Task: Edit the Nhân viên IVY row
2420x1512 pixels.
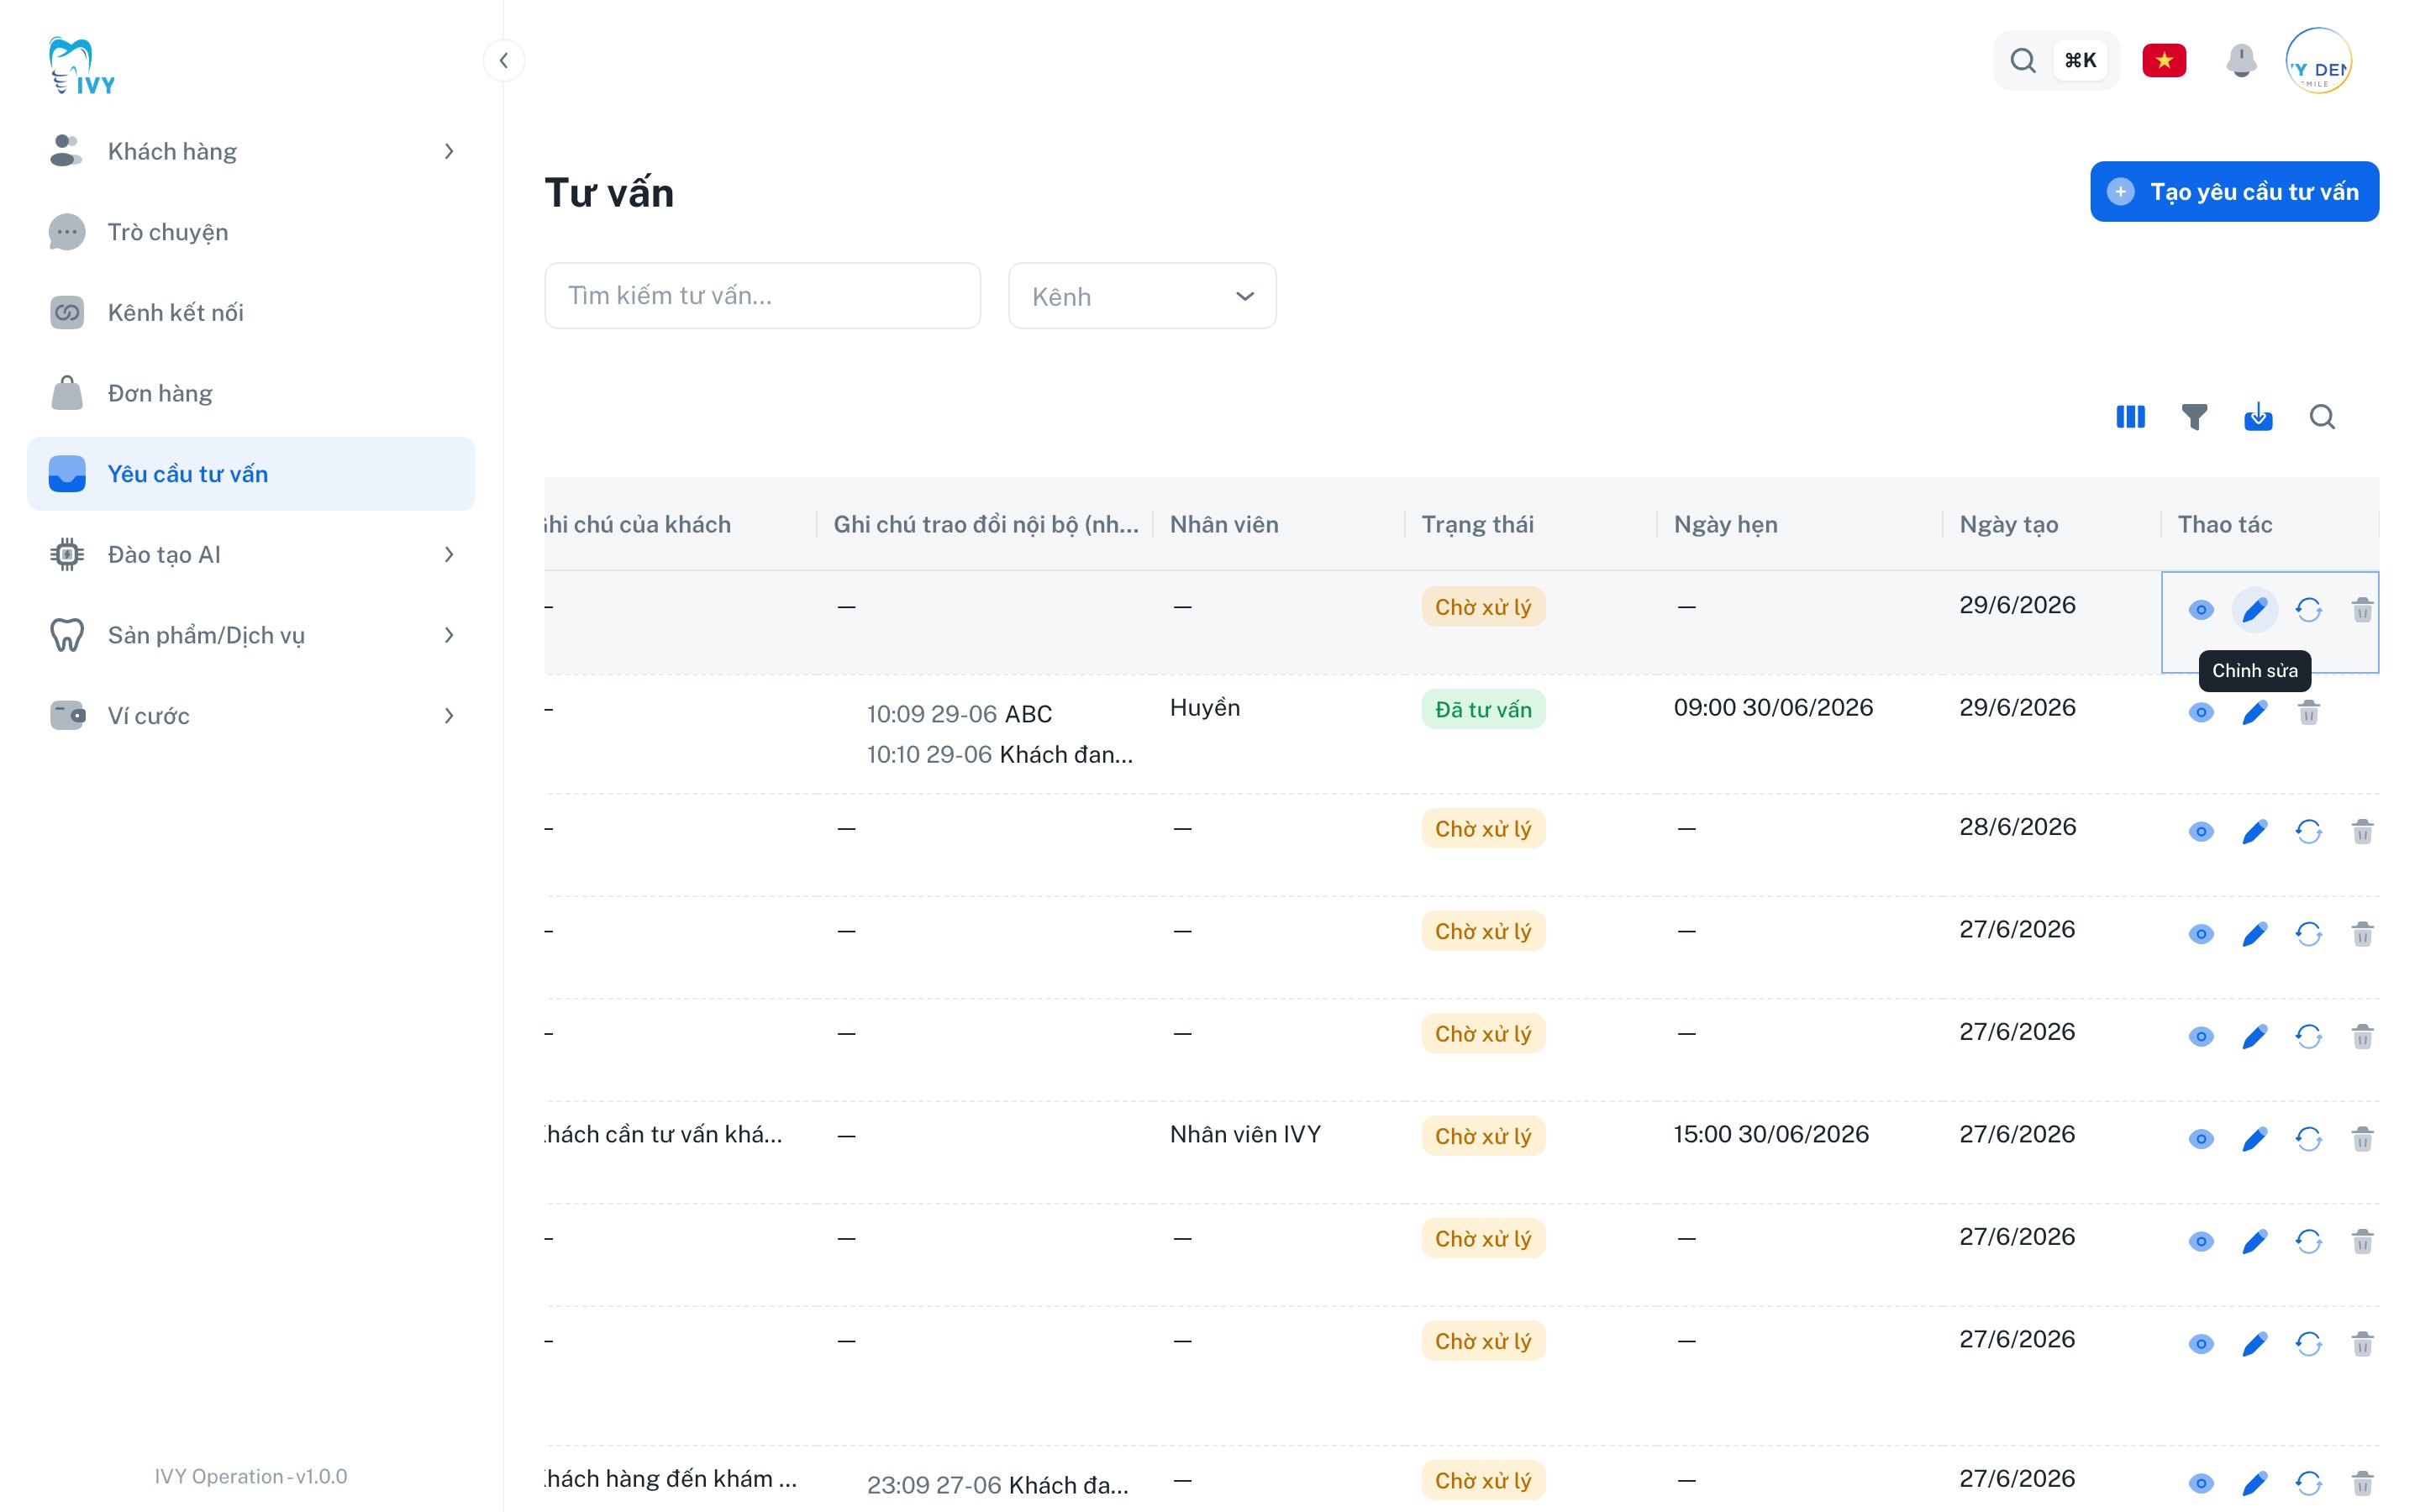Action: pyautogui.click(x=2254, y=1138)
